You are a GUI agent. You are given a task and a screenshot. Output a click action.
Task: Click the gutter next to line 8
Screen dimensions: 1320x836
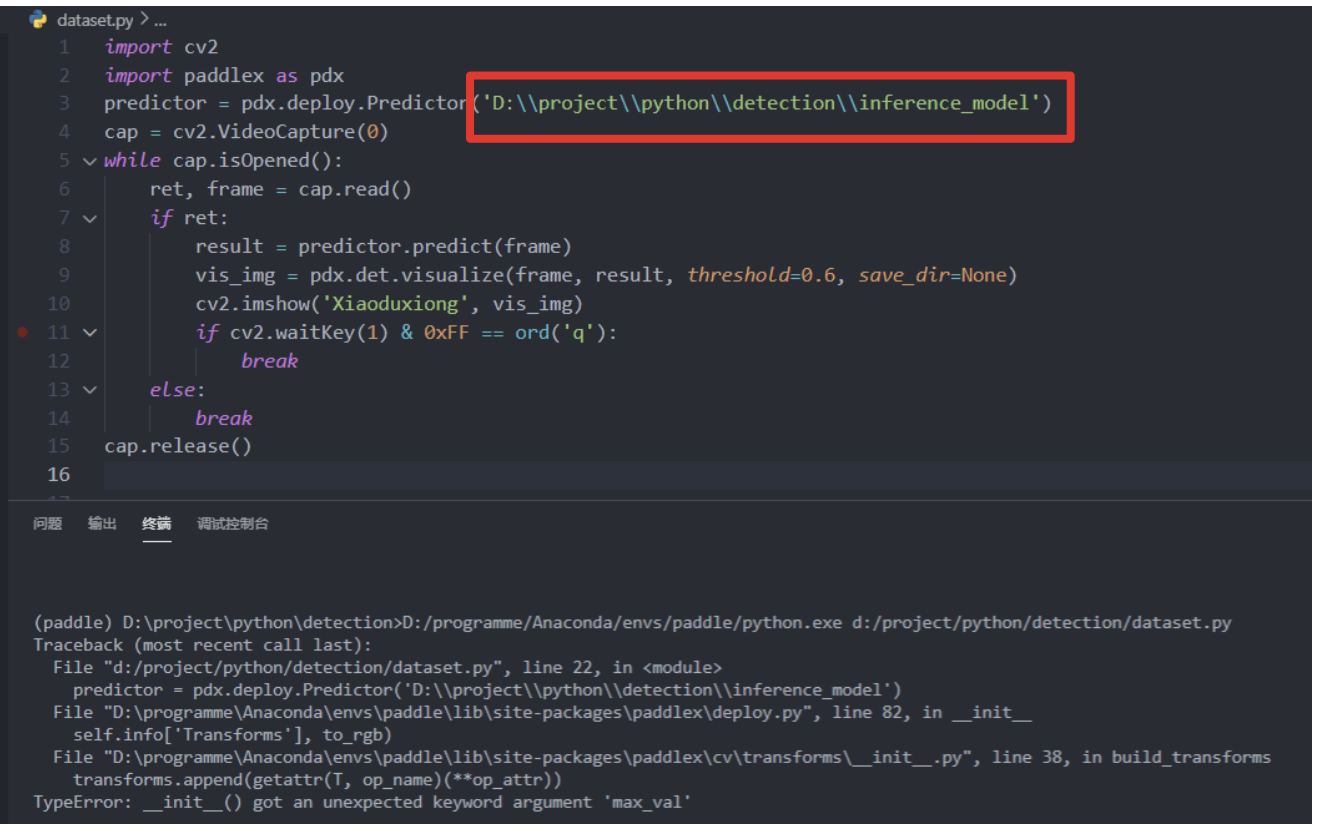click(23, 246)
